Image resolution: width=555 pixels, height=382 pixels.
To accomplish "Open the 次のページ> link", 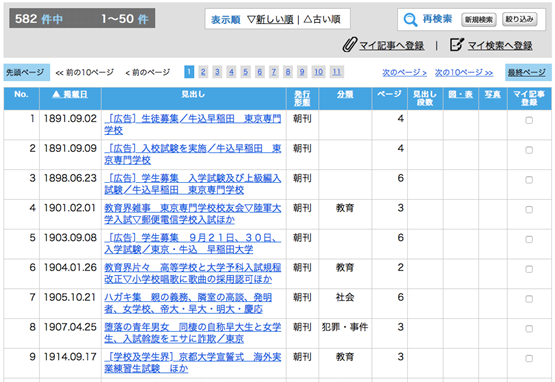I will tap(404, 73).
